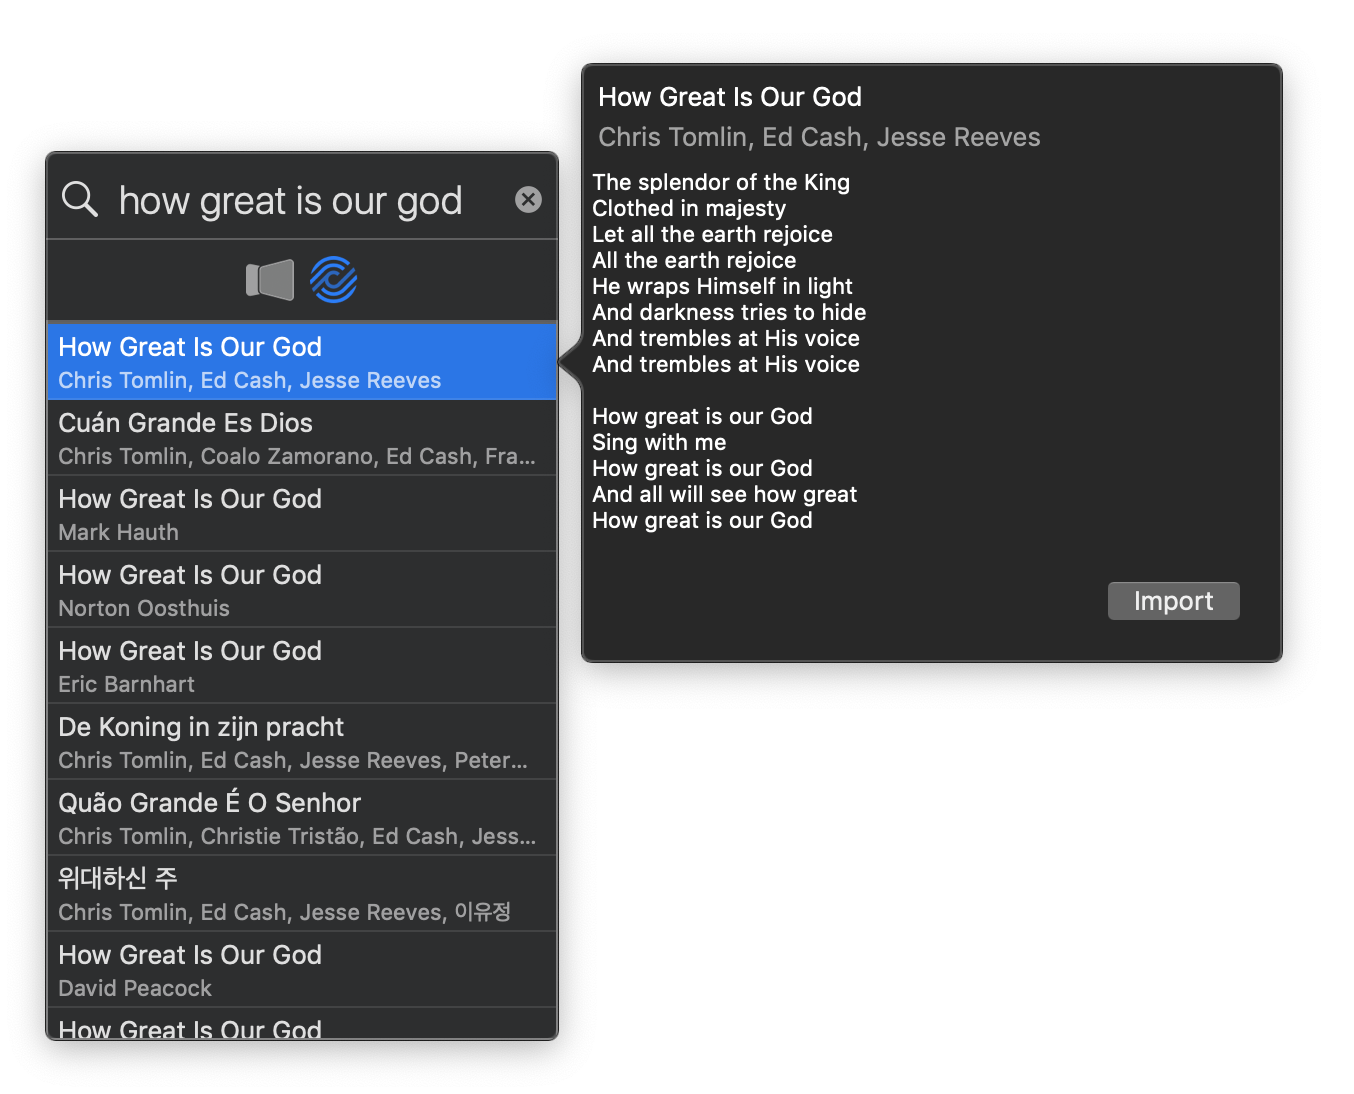Select How Great Is Our God by Norton Oosthuis
This screenshot has height=1094, width=1354.
coord(302,590)
